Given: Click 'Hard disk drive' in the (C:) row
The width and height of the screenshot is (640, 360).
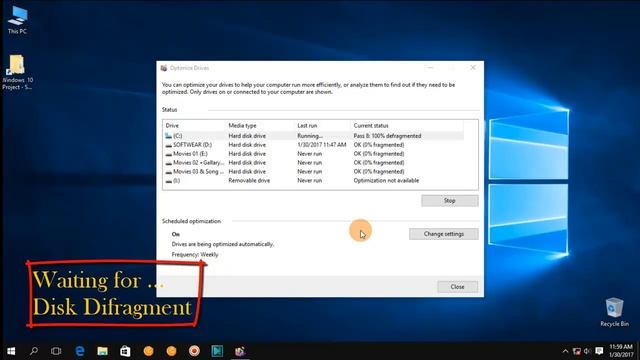Looking at the screenshot, I should (247, 136).
